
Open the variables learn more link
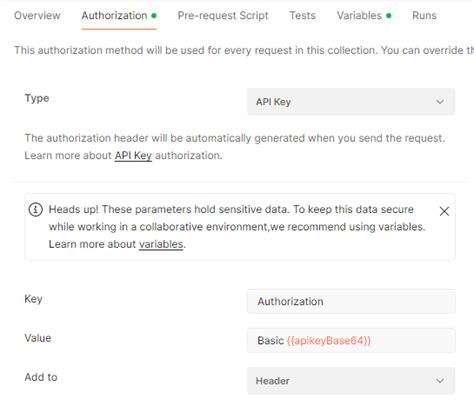coord(161,244)
